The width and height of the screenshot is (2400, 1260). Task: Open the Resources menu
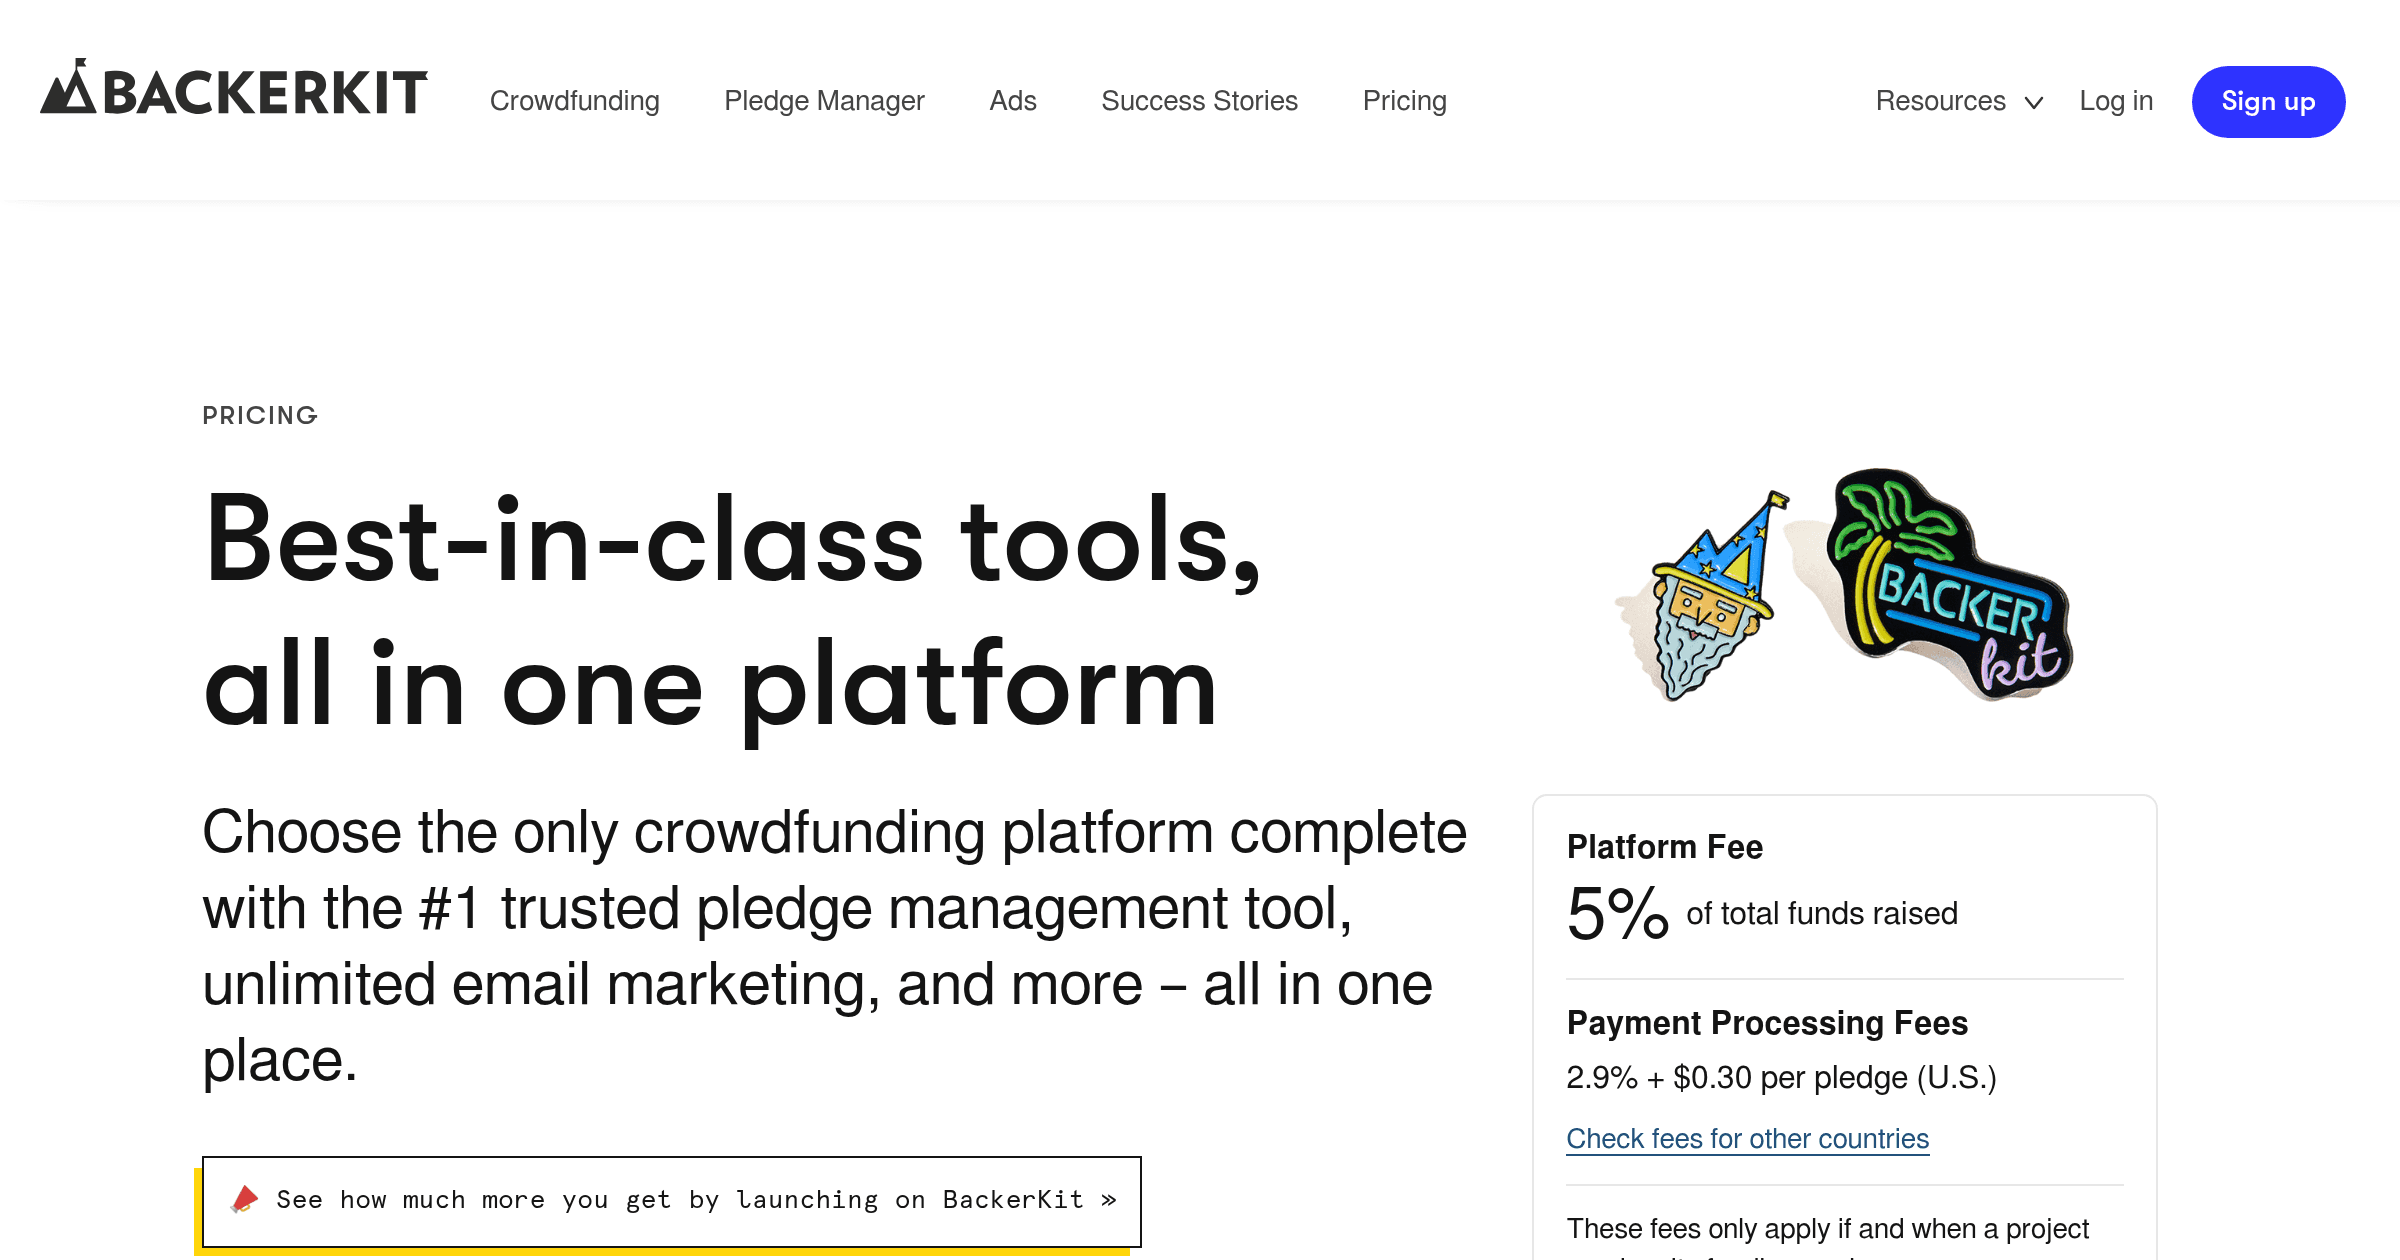pyautogui.click(x=1959, y=101)
